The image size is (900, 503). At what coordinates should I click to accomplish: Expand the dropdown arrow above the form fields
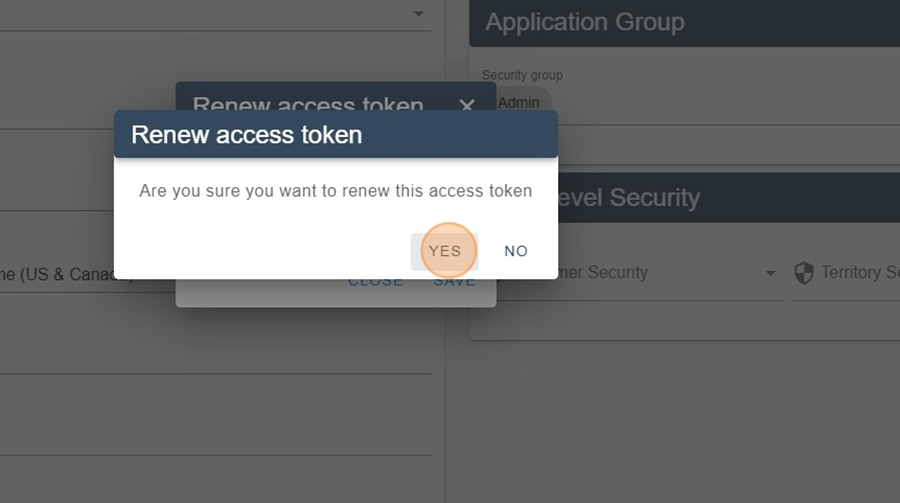pos(418,14)
